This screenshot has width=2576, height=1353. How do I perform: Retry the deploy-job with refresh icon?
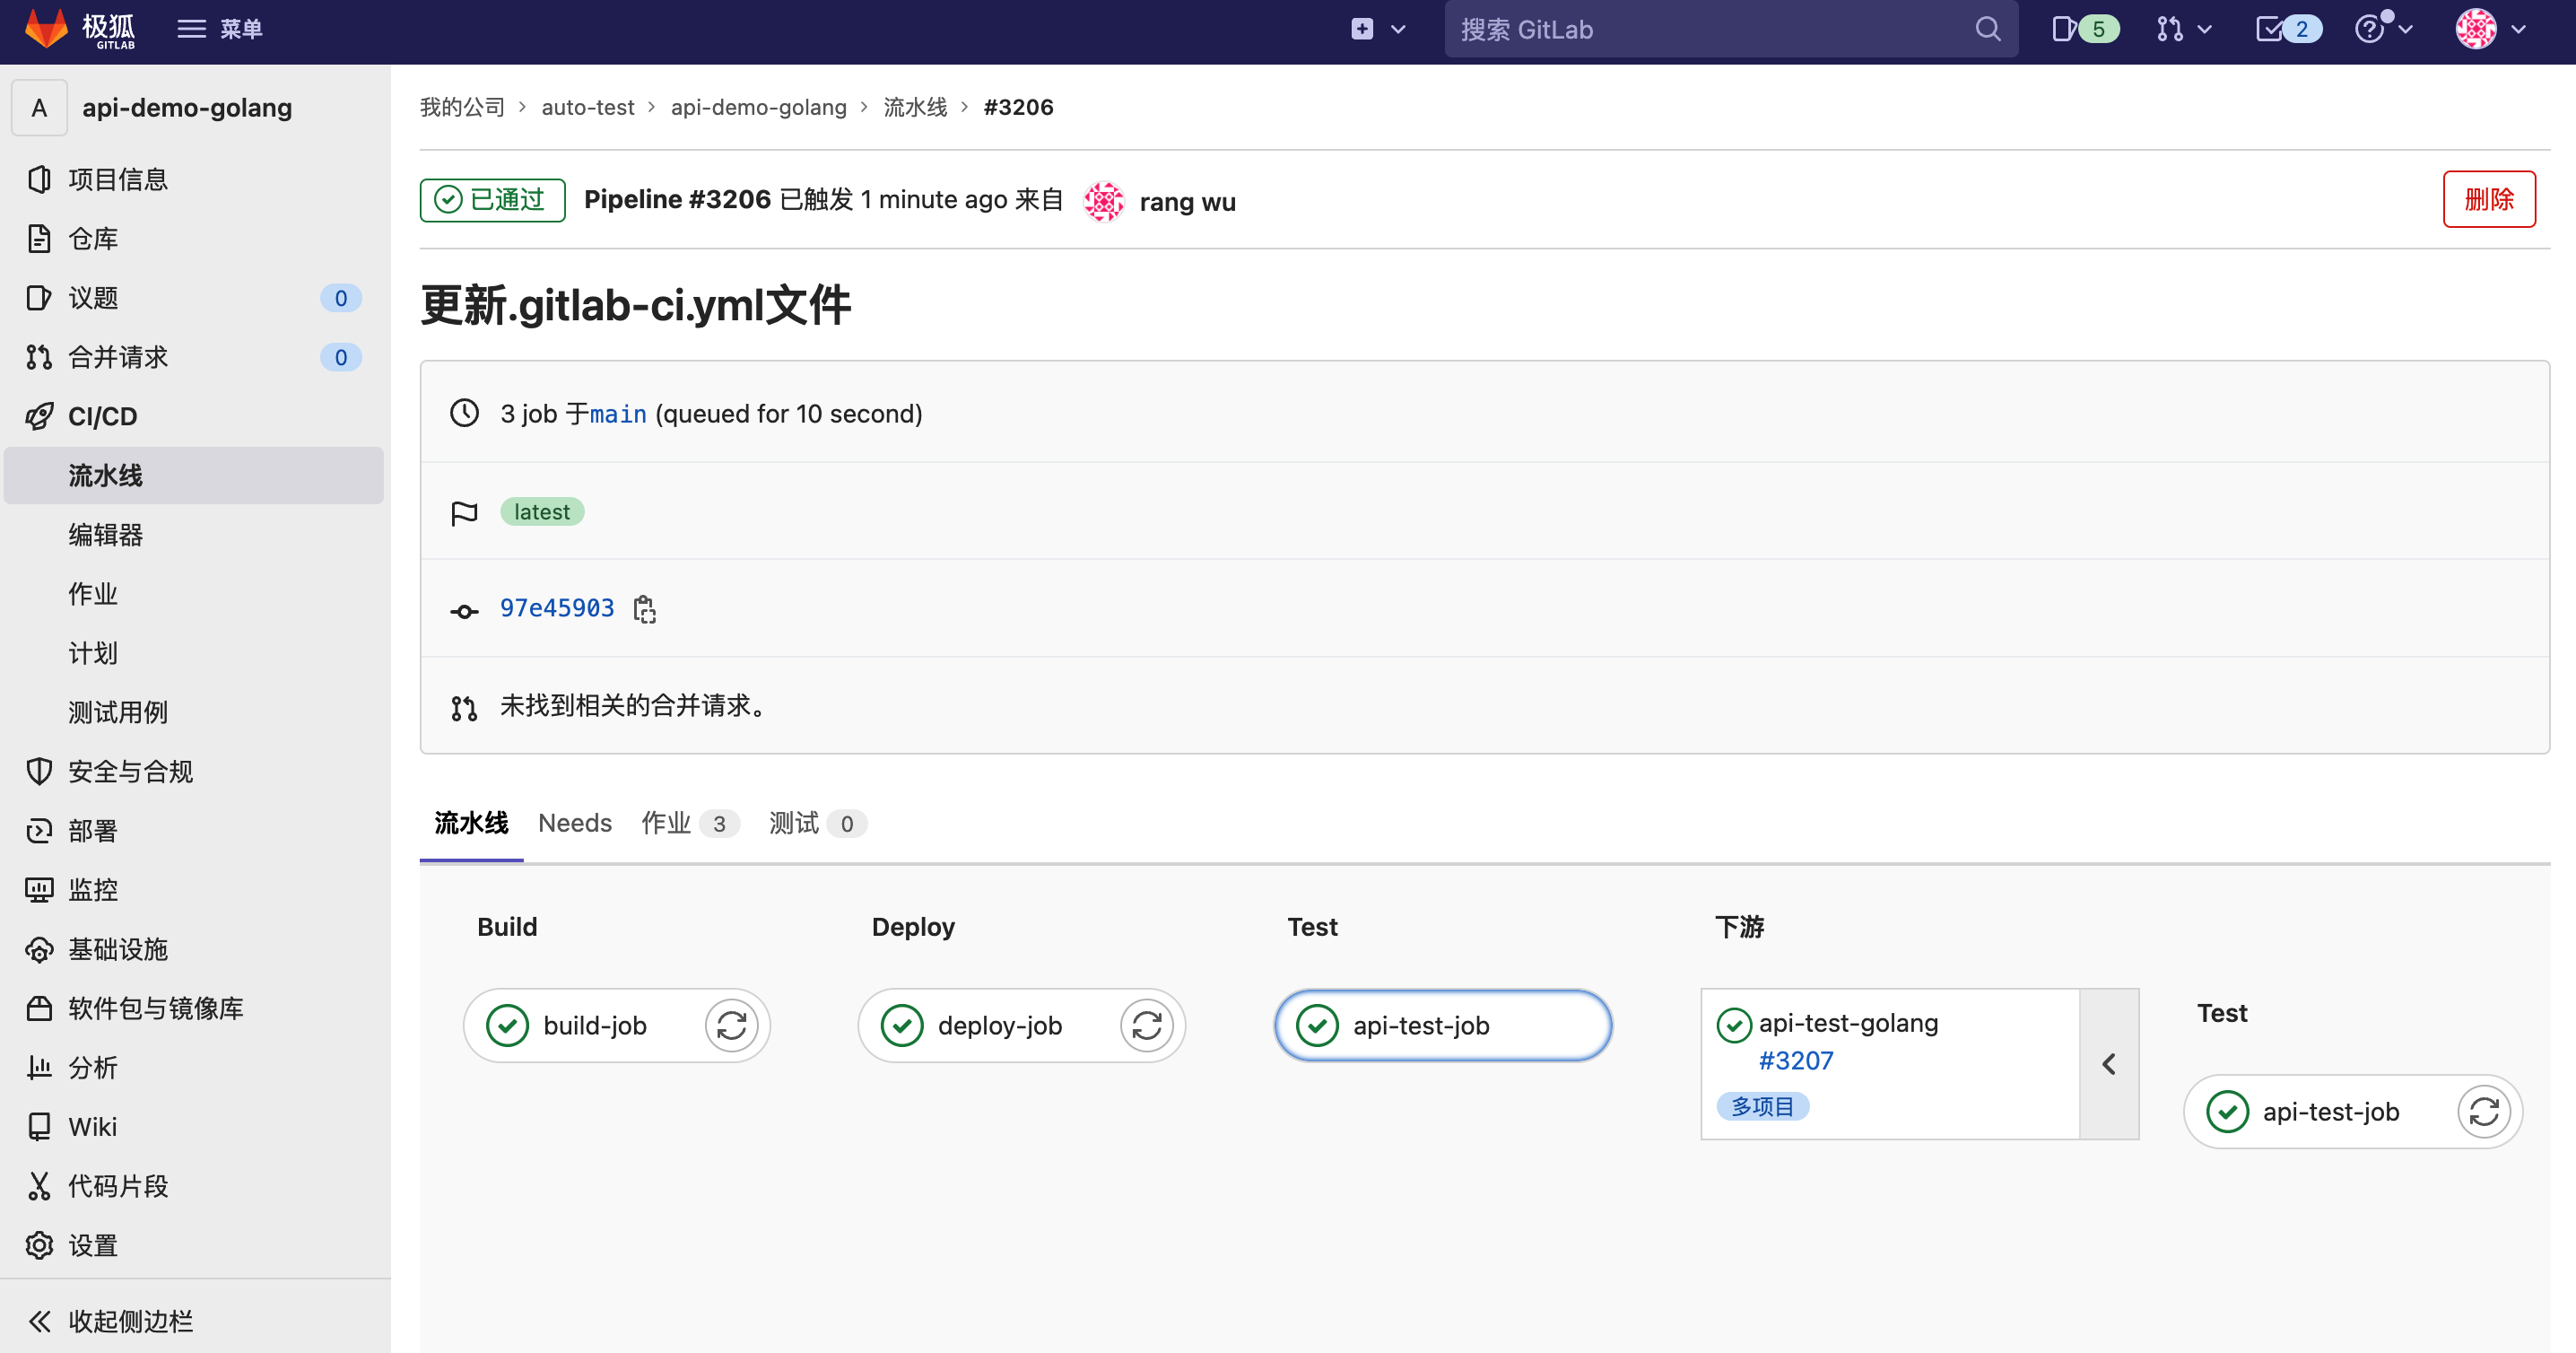tap(1146, 1025)
